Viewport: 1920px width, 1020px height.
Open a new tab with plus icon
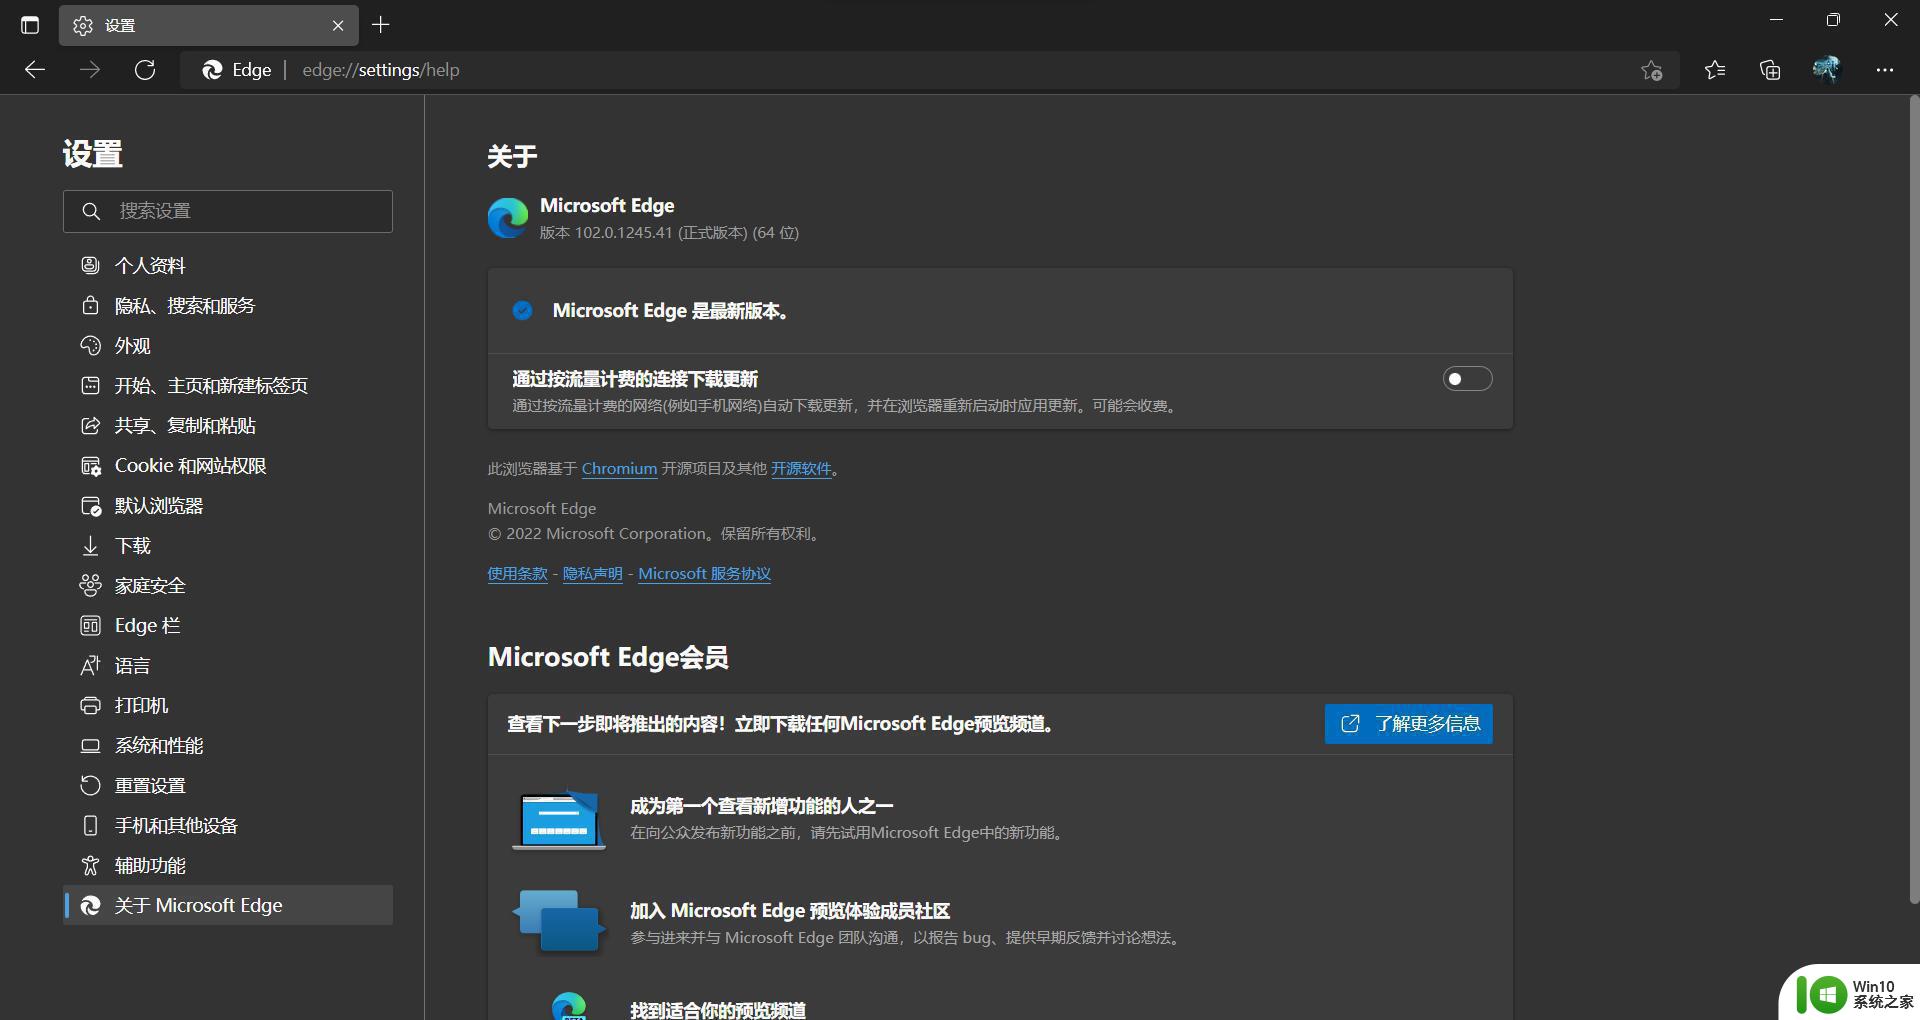[x=381, y=25]
